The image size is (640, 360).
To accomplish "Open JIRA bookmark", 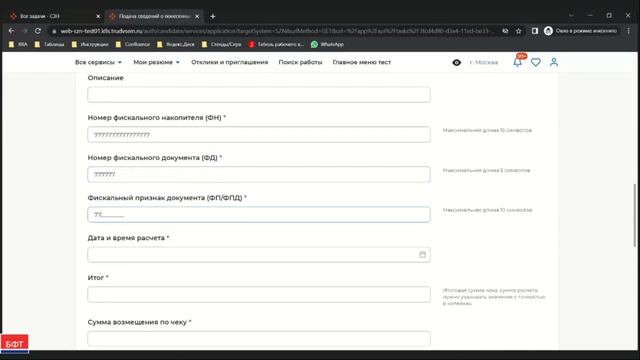I will coord(18,44).
